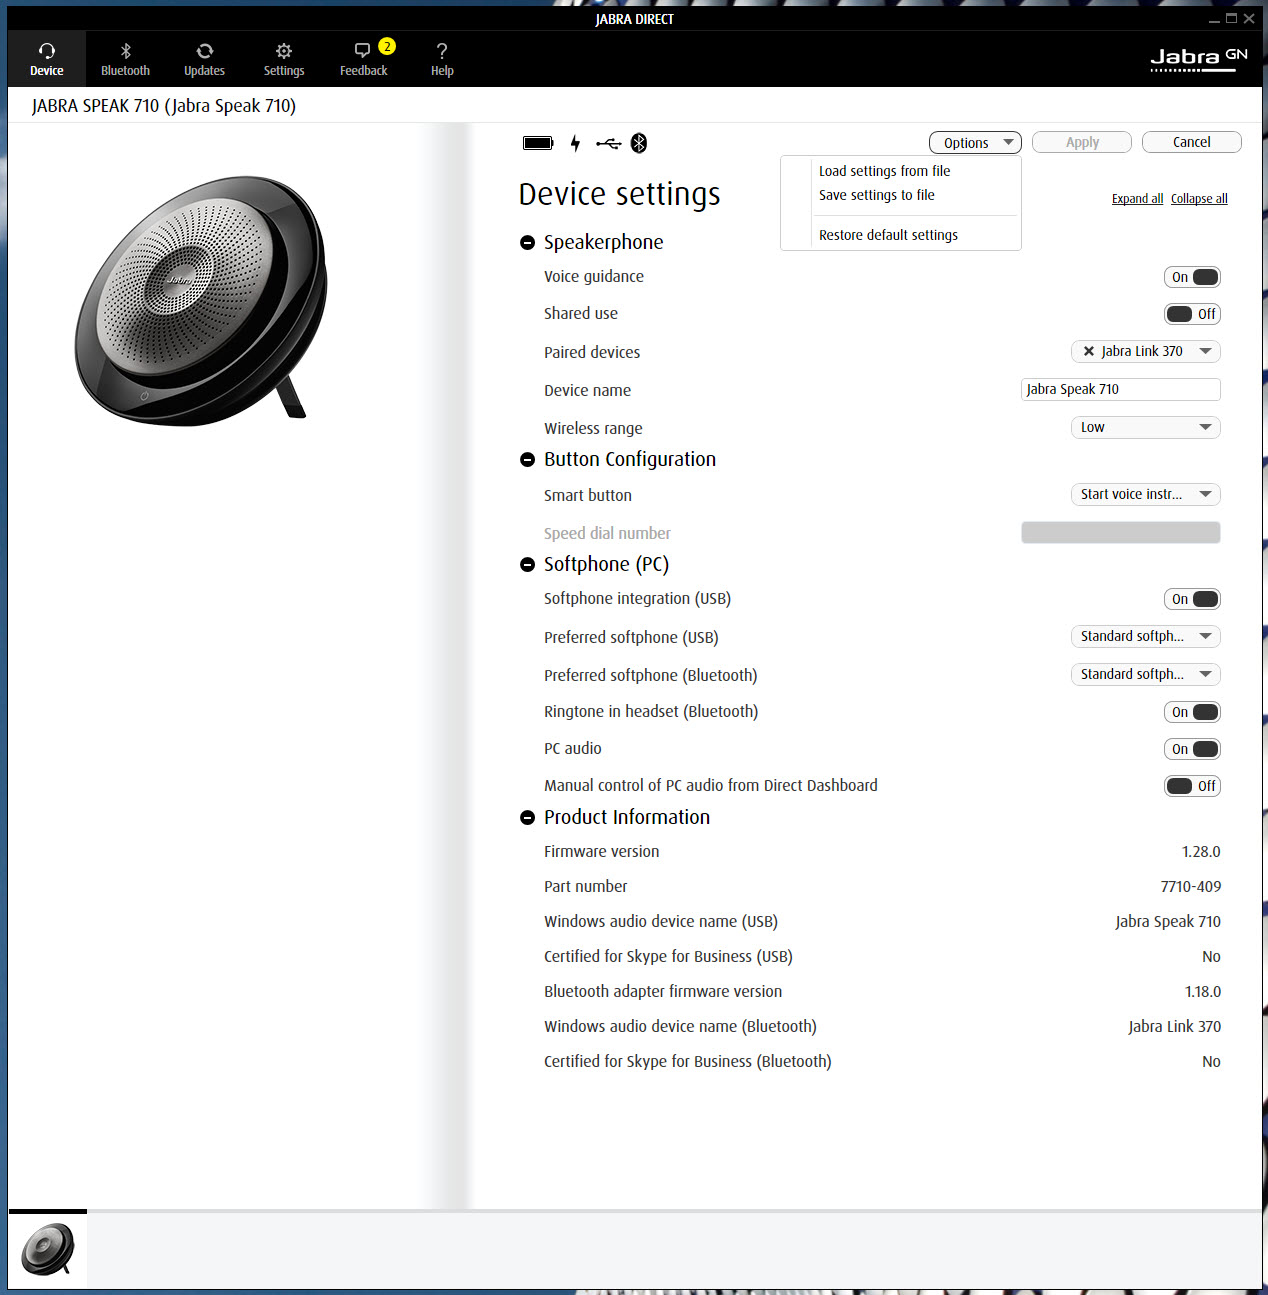
Task: Click the JABRA SPEAK 710 device title
Action: coord(164,106)
